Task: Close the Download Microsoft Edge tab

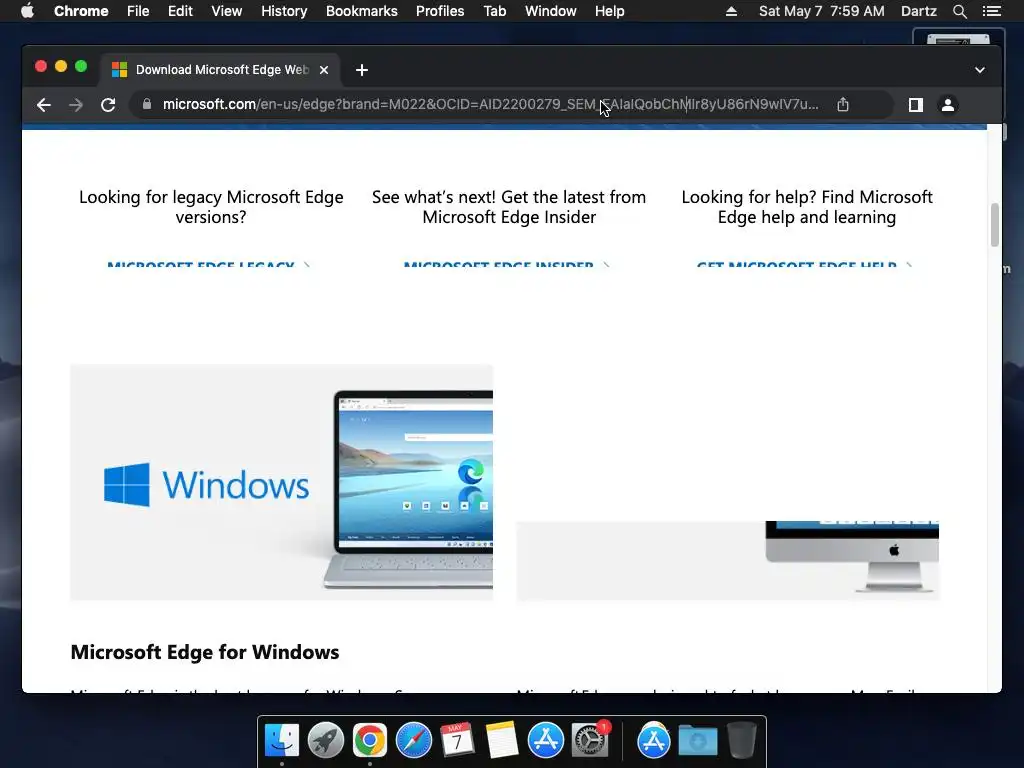Action: tap(324, 70)
